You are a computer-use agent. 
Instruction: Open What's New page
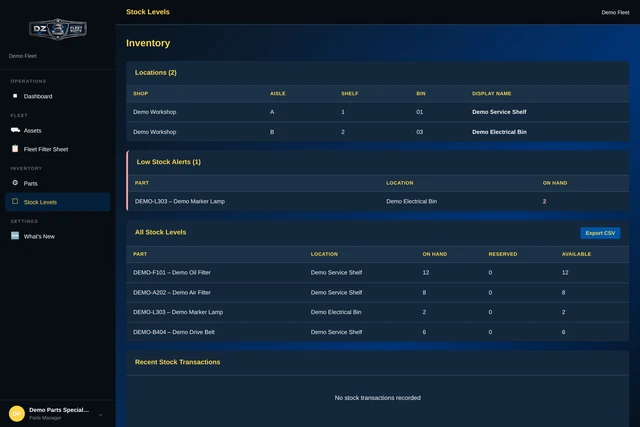coord(58,236)
